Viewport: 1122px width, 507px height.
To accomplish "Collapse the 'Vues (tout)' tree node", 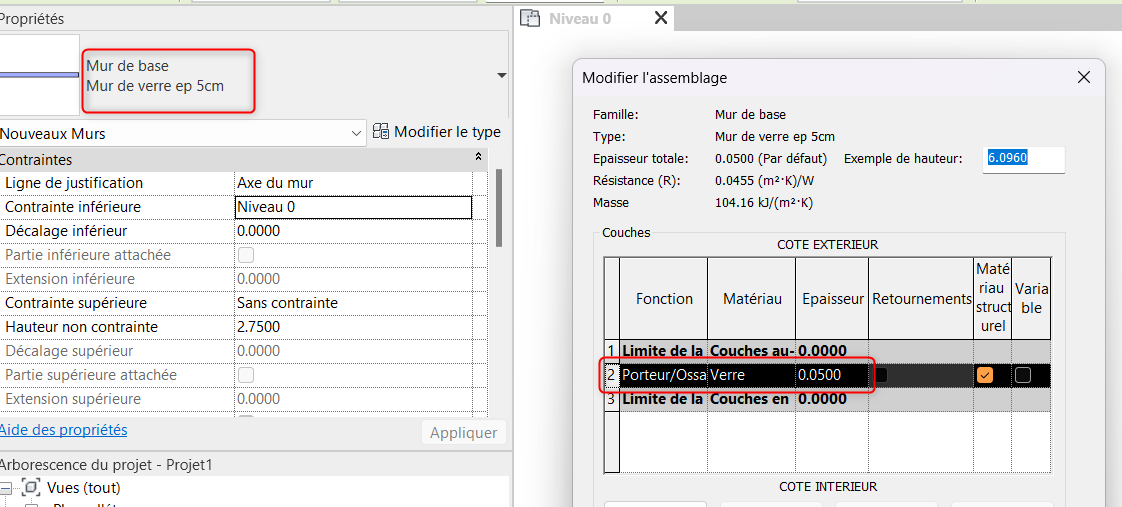I will (6, 488).
